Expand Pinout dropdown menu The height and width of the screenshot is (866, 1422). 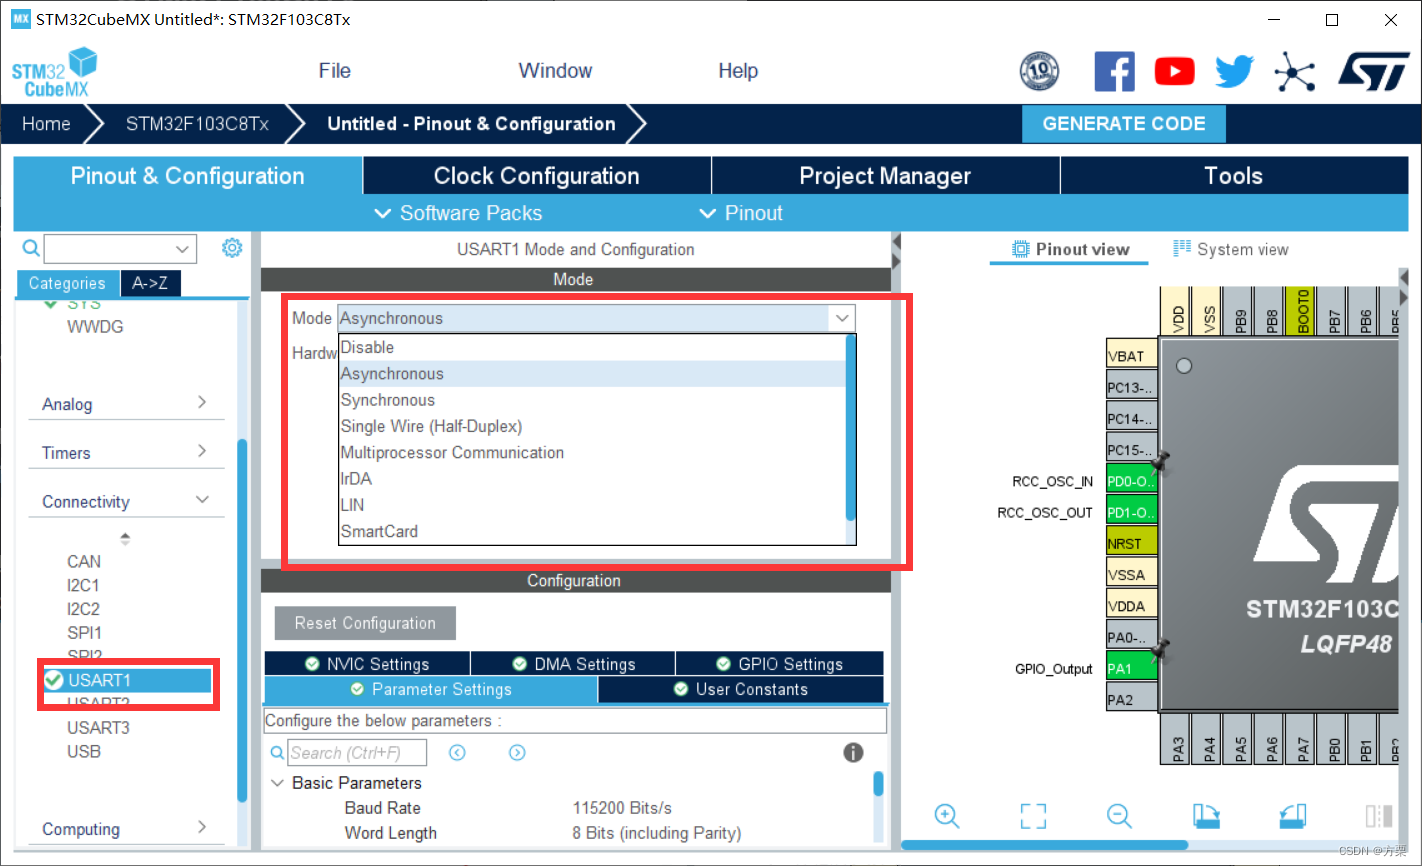pyautogui.click(x=741, y=213)
